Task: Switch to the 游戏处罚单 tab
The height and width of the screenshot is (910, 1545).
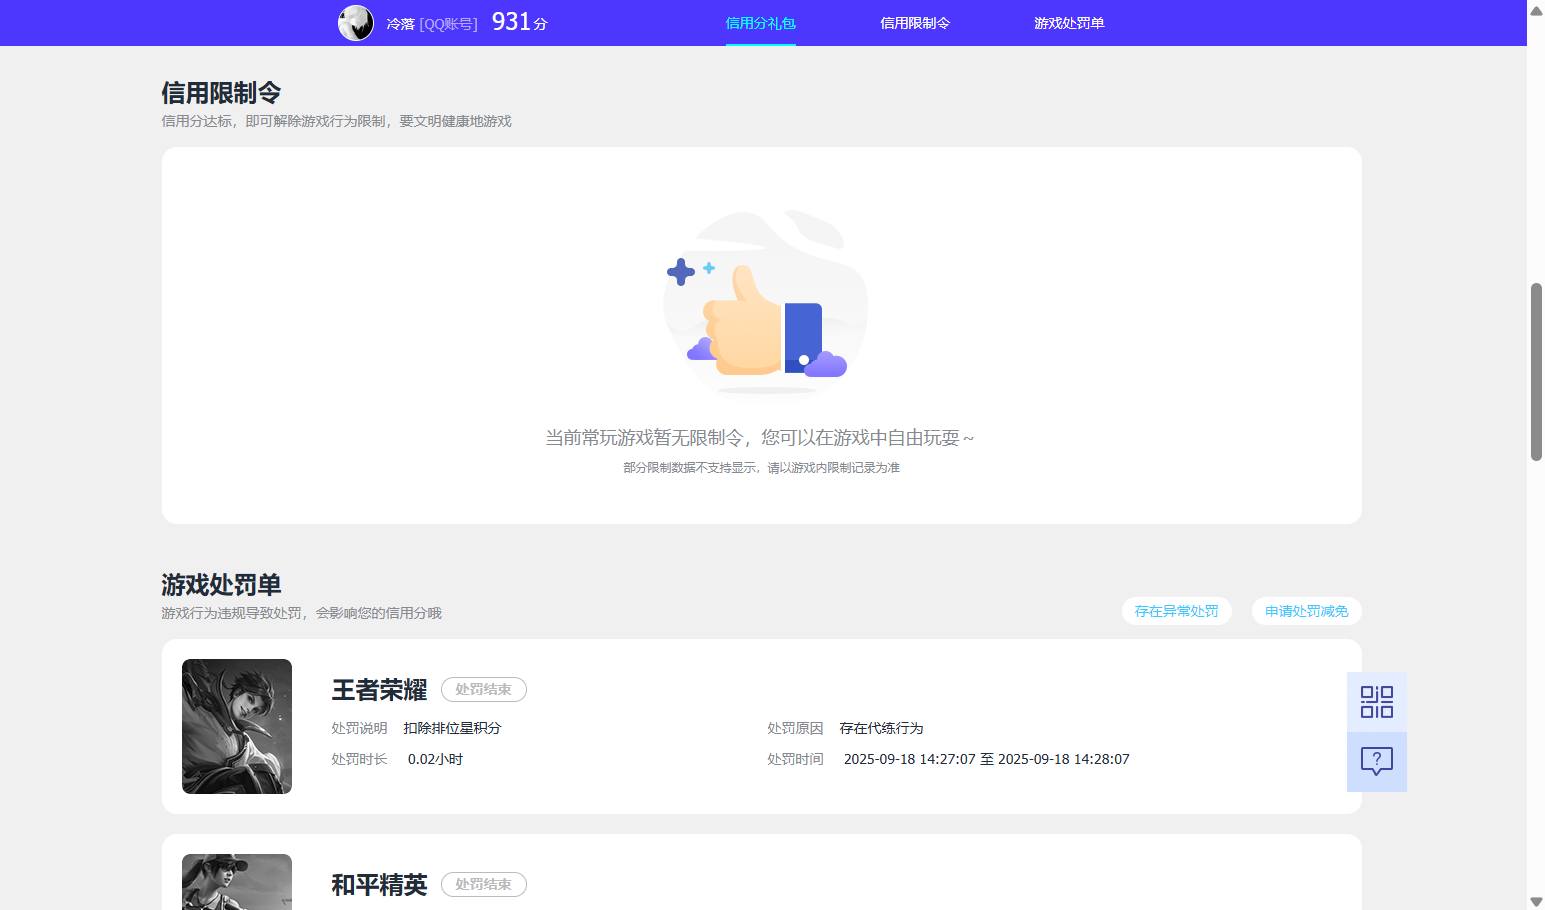Action: click(1069, 23)
